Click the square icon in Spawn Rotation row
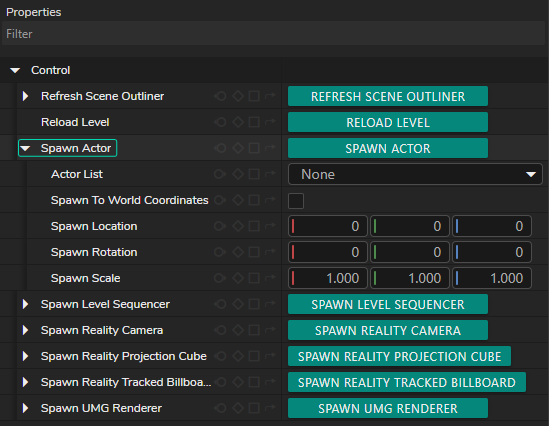The image size is (549, 426). point(254,252)
